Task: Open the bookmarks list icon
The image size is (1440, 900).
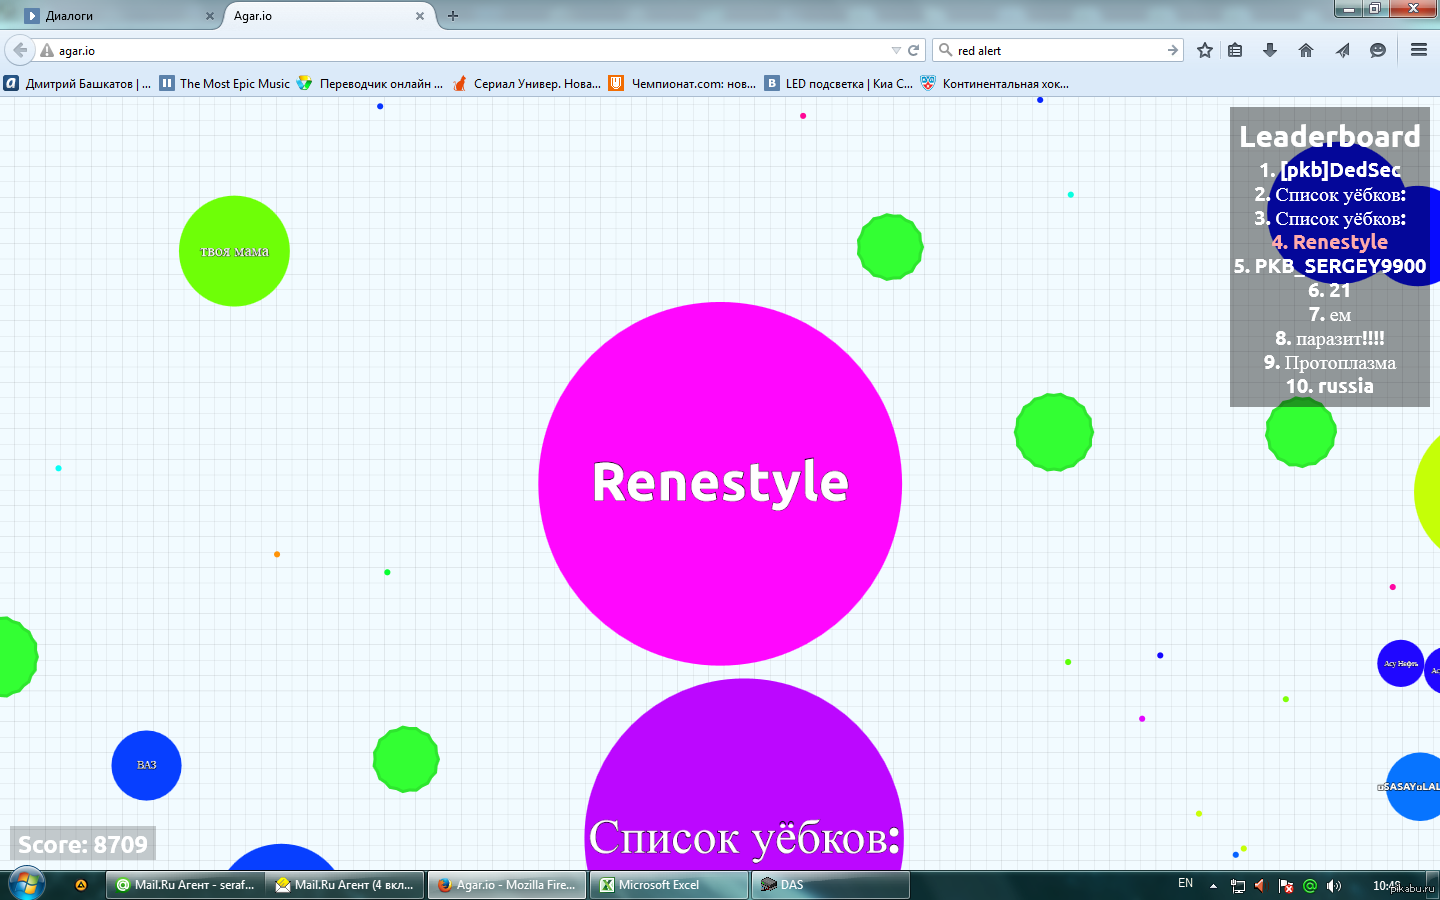Action: point(1236,50)
